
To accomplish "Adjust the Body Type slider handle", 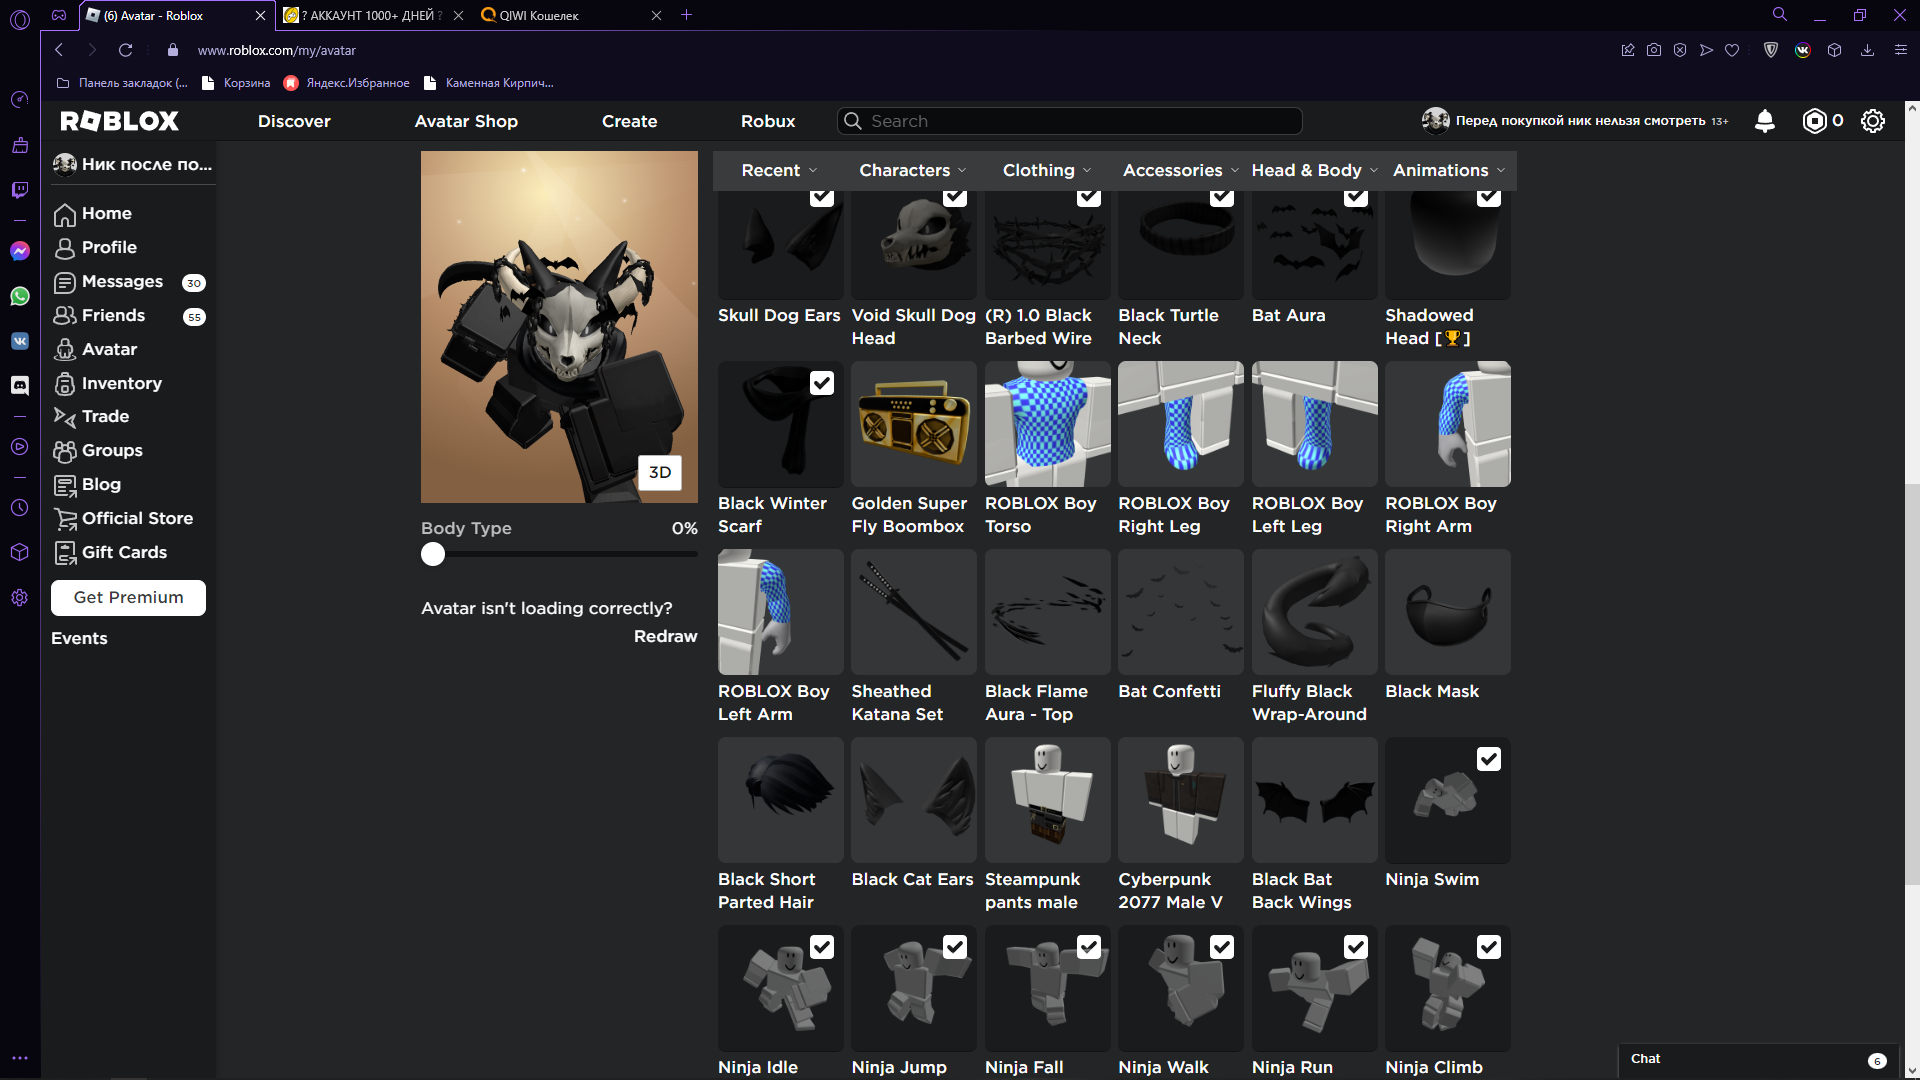I will click(x=433, y=554).
